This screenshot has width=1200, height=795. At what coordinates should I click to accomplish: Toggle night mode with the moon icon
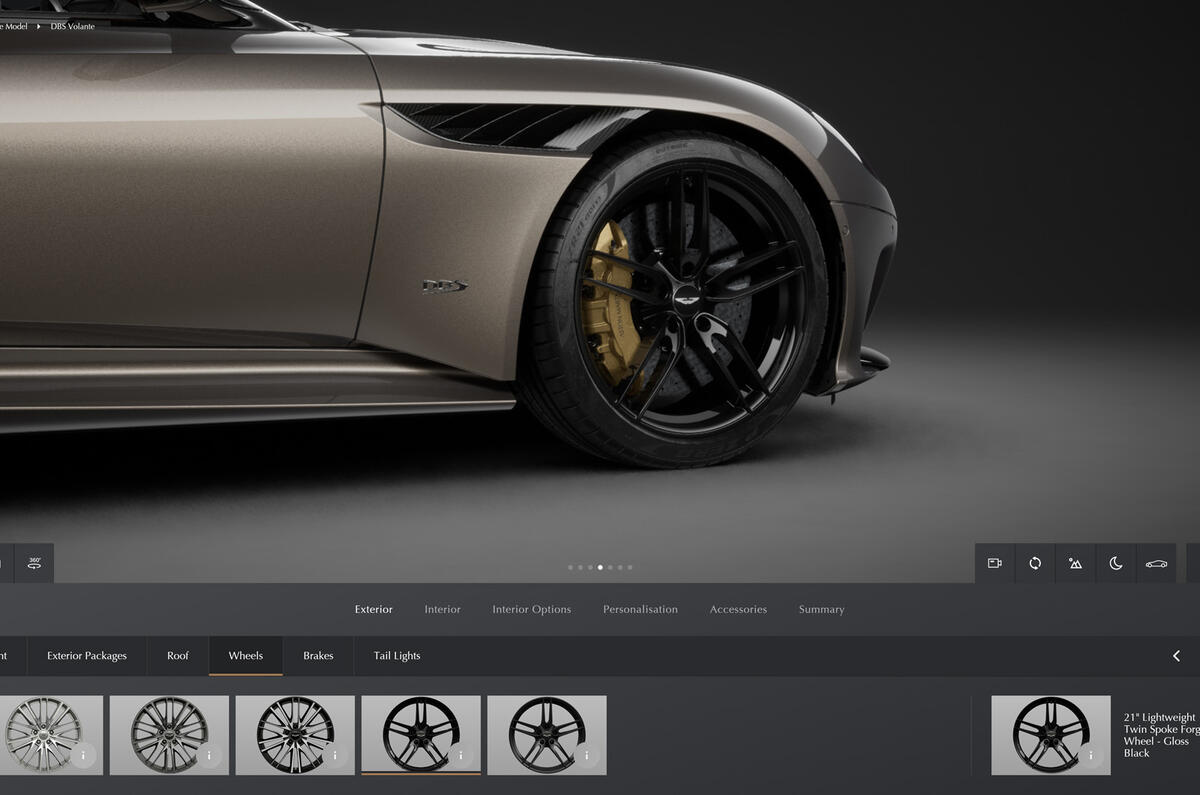click(1116, 563)
